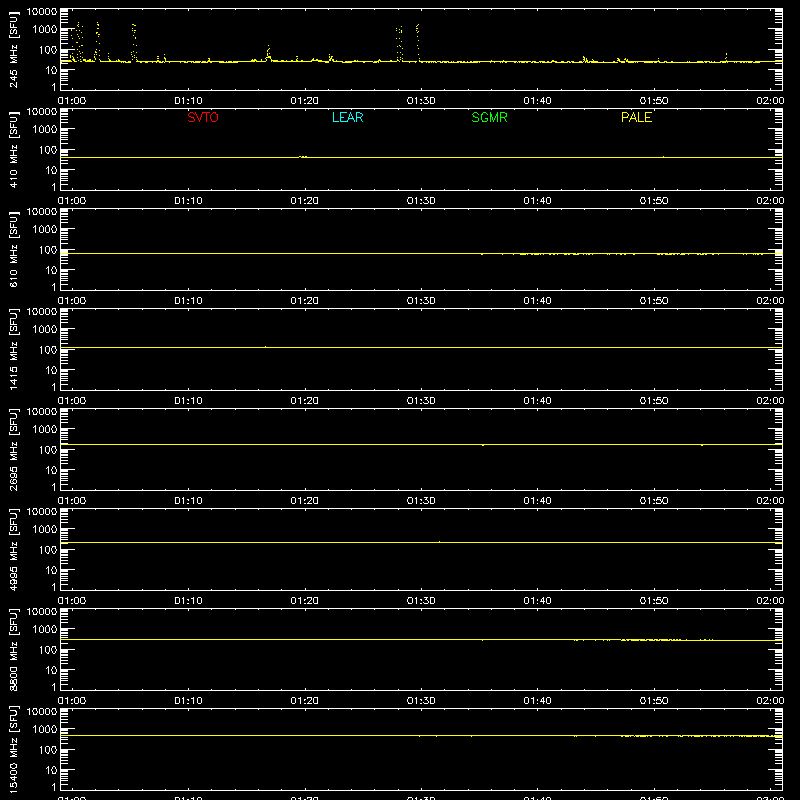Select the "4995 MHz [SFU]" axis title
Screen dimensions: 800x800
point(14,549)
